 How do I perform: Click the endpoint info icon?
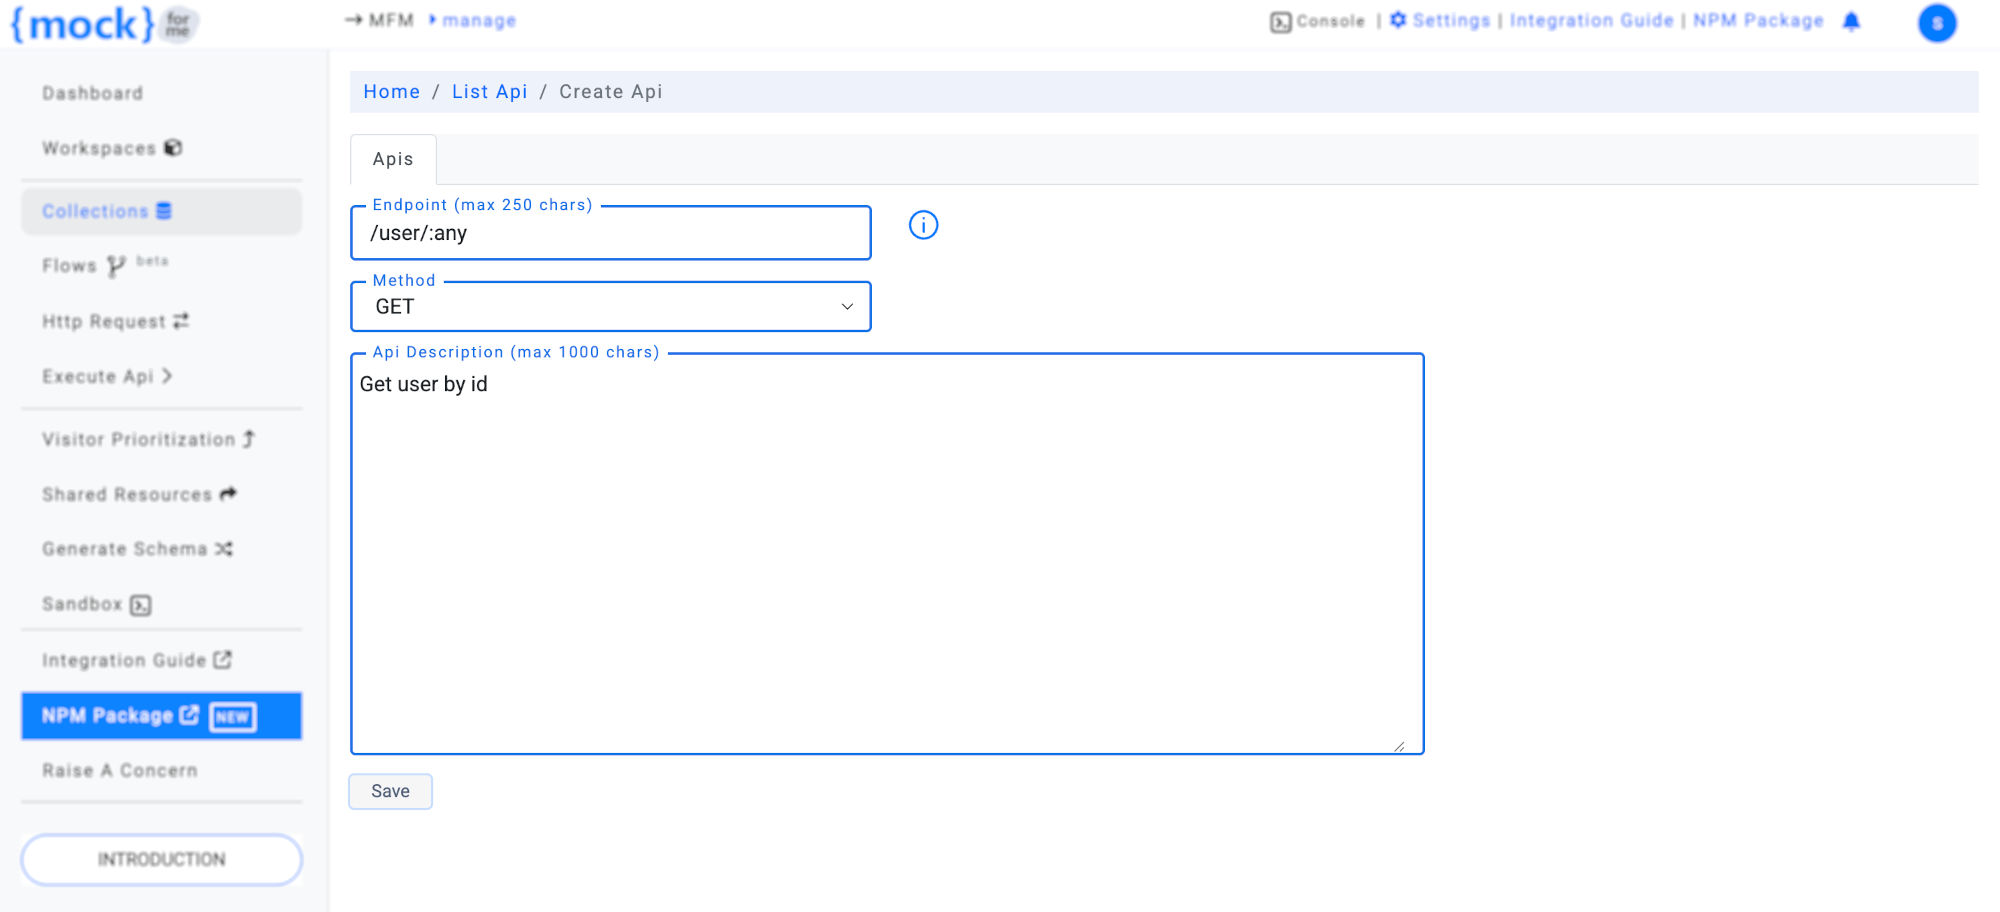(923, 225)
